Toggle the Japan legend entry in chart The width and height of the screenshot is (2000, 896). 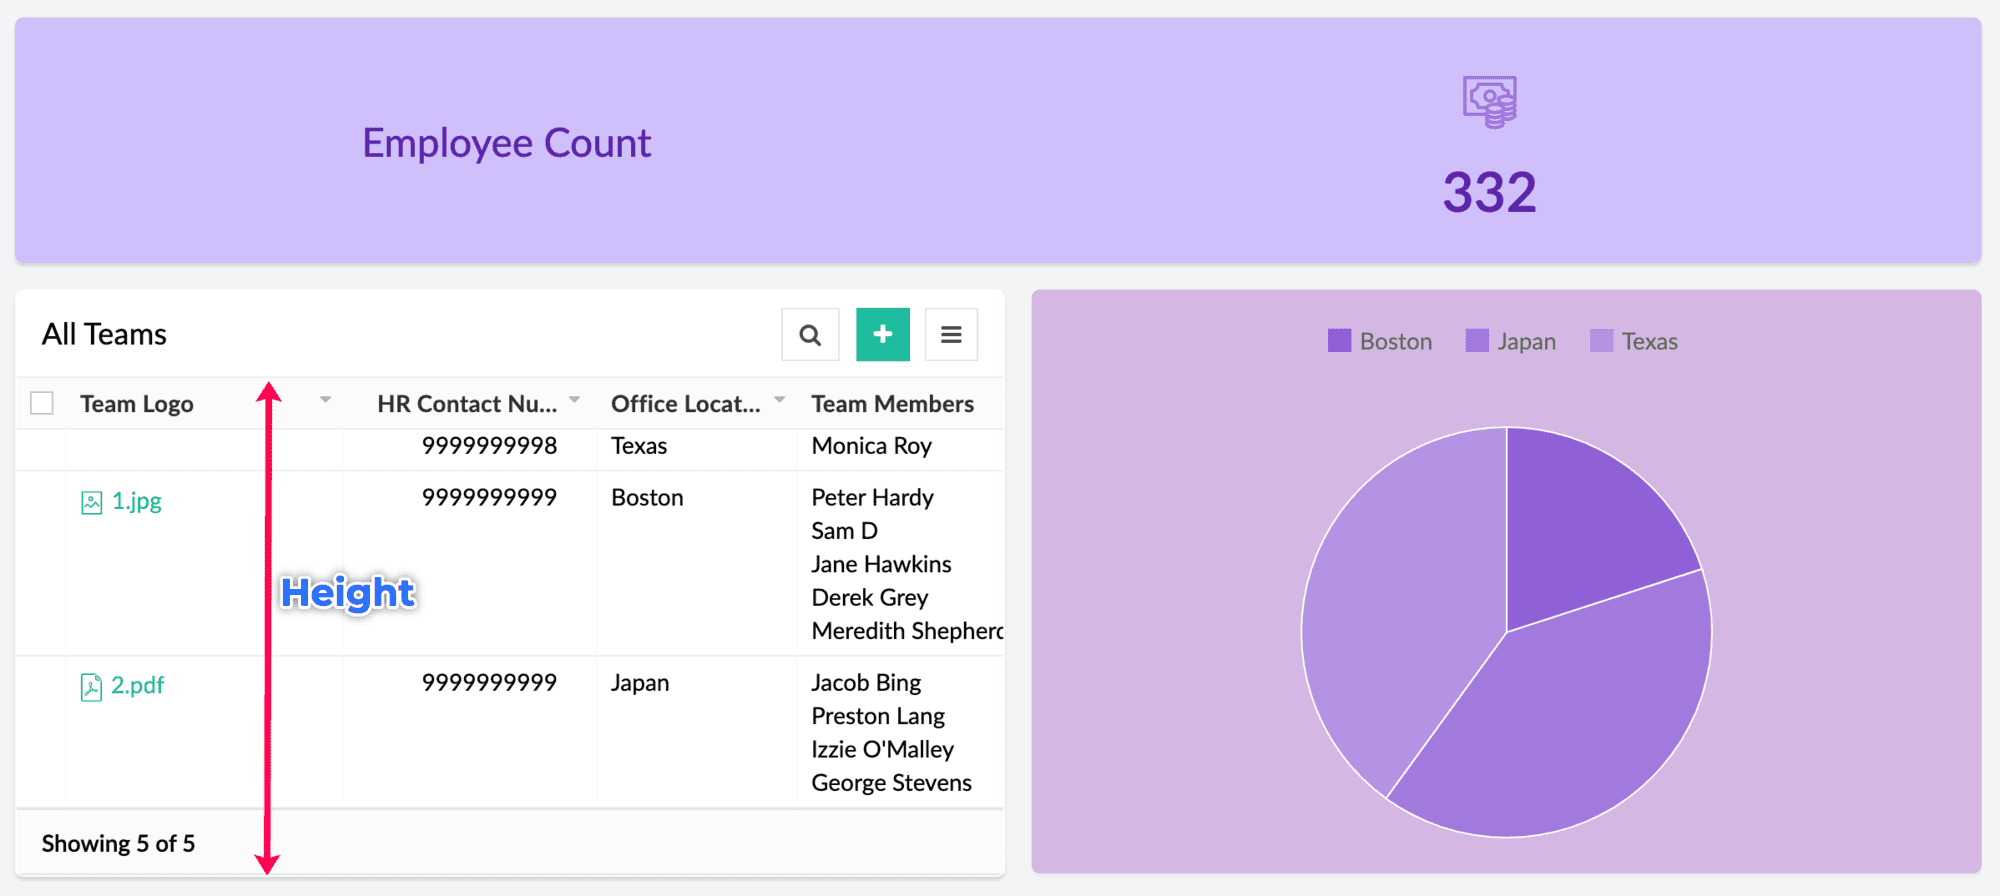[1525, 342]
